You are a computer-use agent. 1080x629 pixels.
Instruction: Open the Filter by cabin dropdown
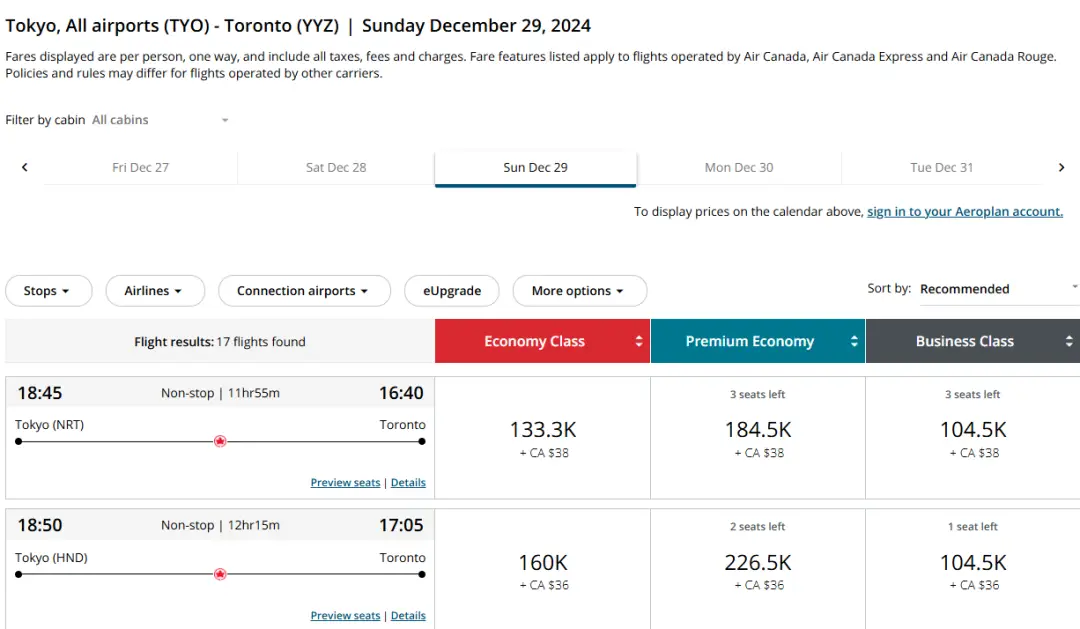[x=160, y=120]
